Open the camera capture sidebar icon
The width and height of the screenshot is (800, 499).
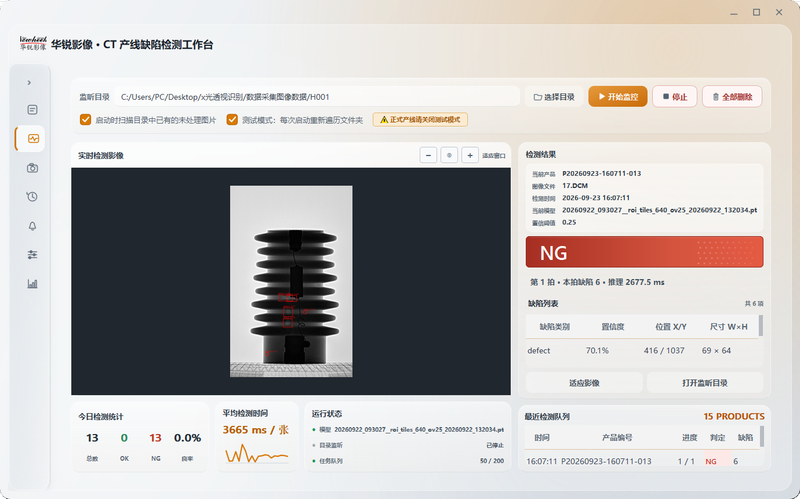(32, 168)
